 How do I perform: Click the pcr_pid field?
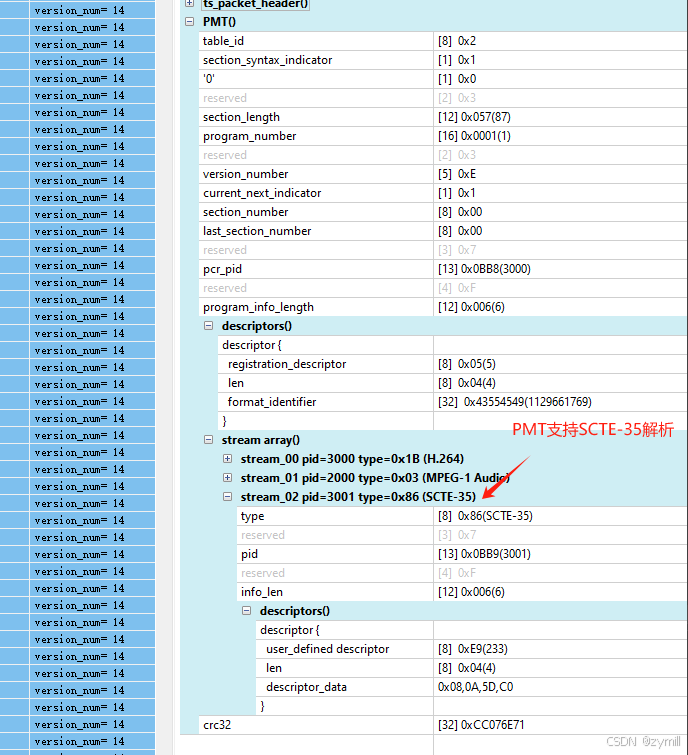pos(442,269)
